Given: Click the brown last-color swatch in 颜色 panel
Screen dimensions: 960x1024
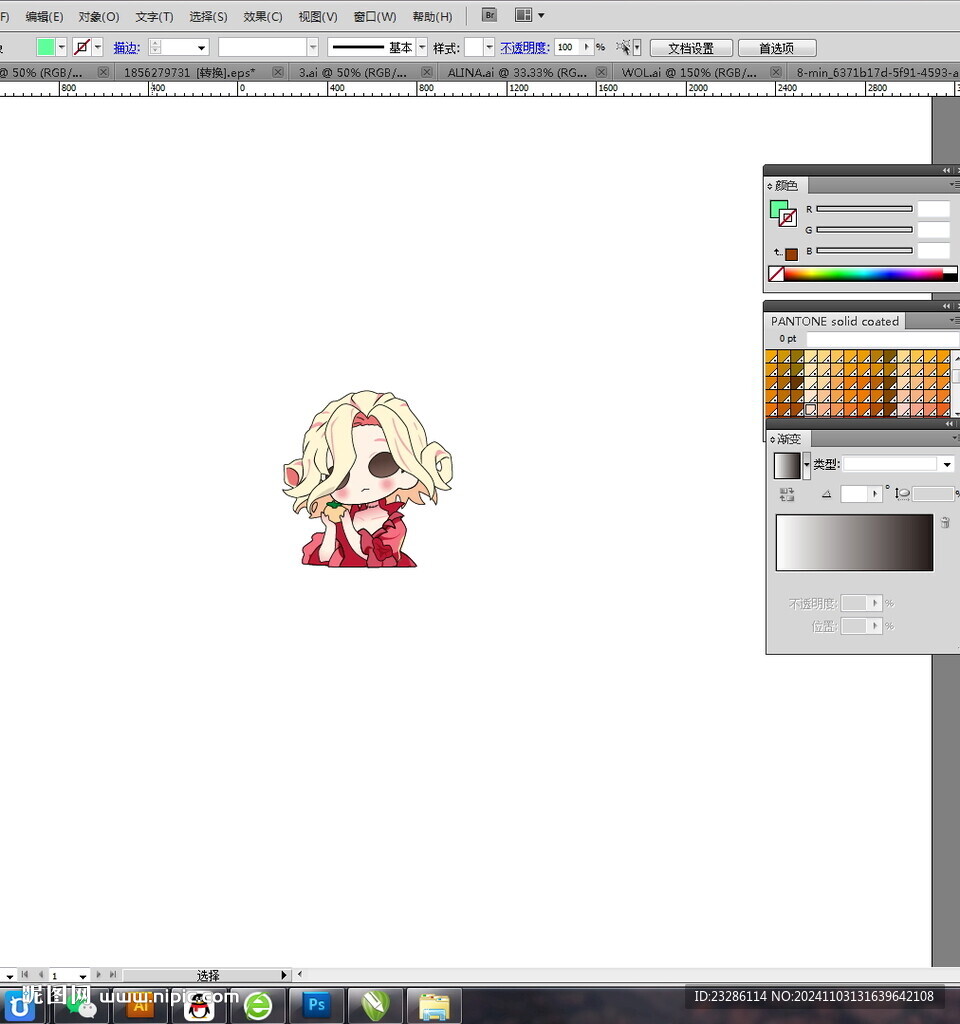Looking at the screenshot, I should pyautogui.click(x=792, y=254).
